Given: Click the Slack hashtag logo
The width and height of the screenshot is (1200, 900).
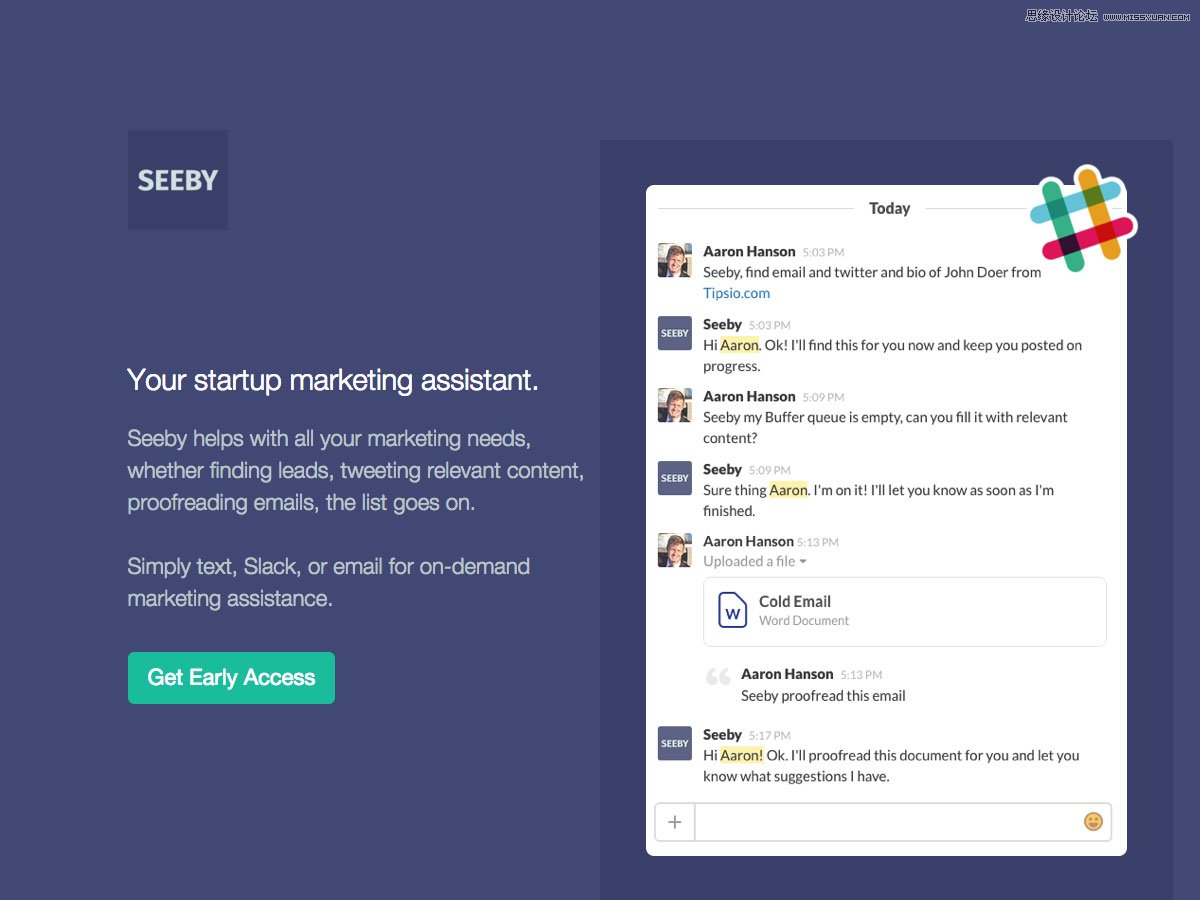Looking at the screenshot, I should [1083, 220].
